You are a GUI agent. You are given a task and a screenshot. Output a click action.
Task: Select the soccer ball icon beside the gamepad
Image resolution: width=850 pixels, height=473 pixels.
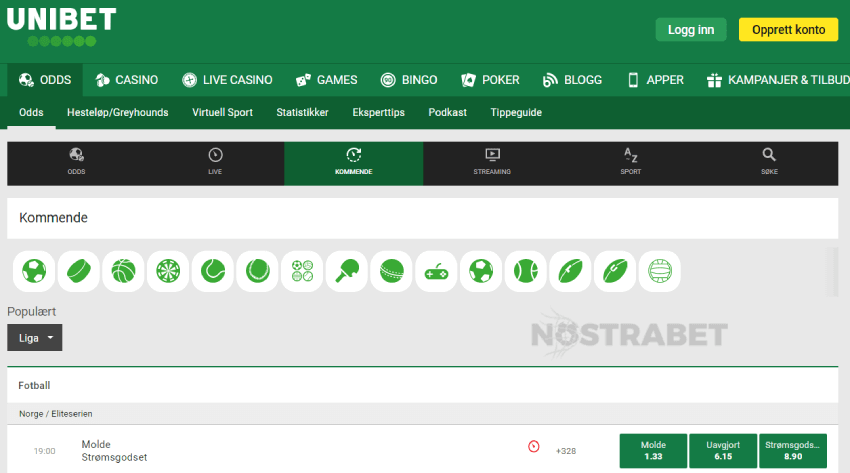[x=481, y=271]
